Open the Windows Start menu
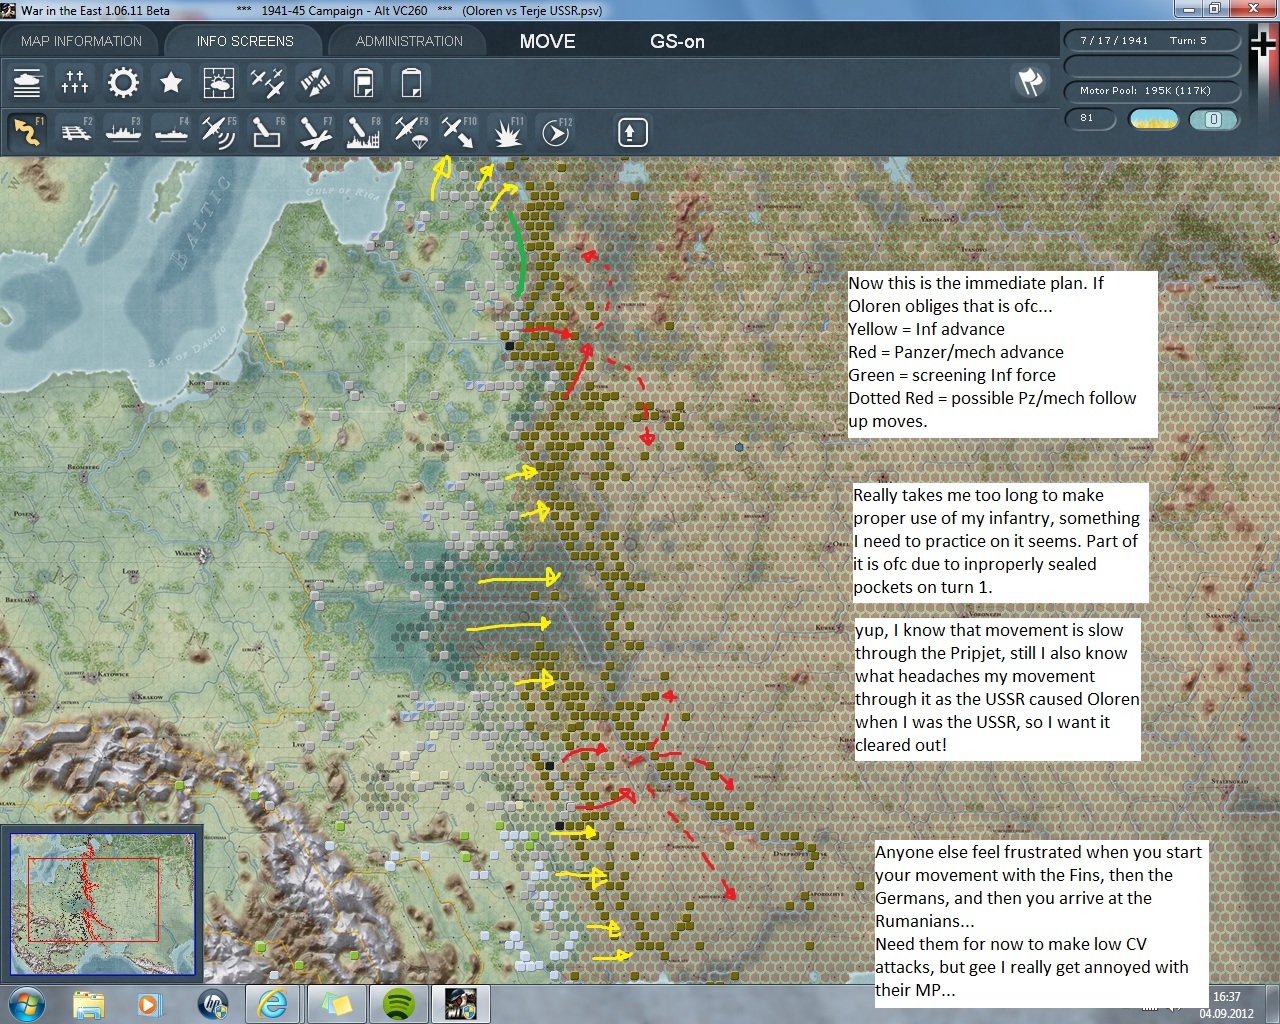1280x1024 pixels. (x=26, y=1003)
